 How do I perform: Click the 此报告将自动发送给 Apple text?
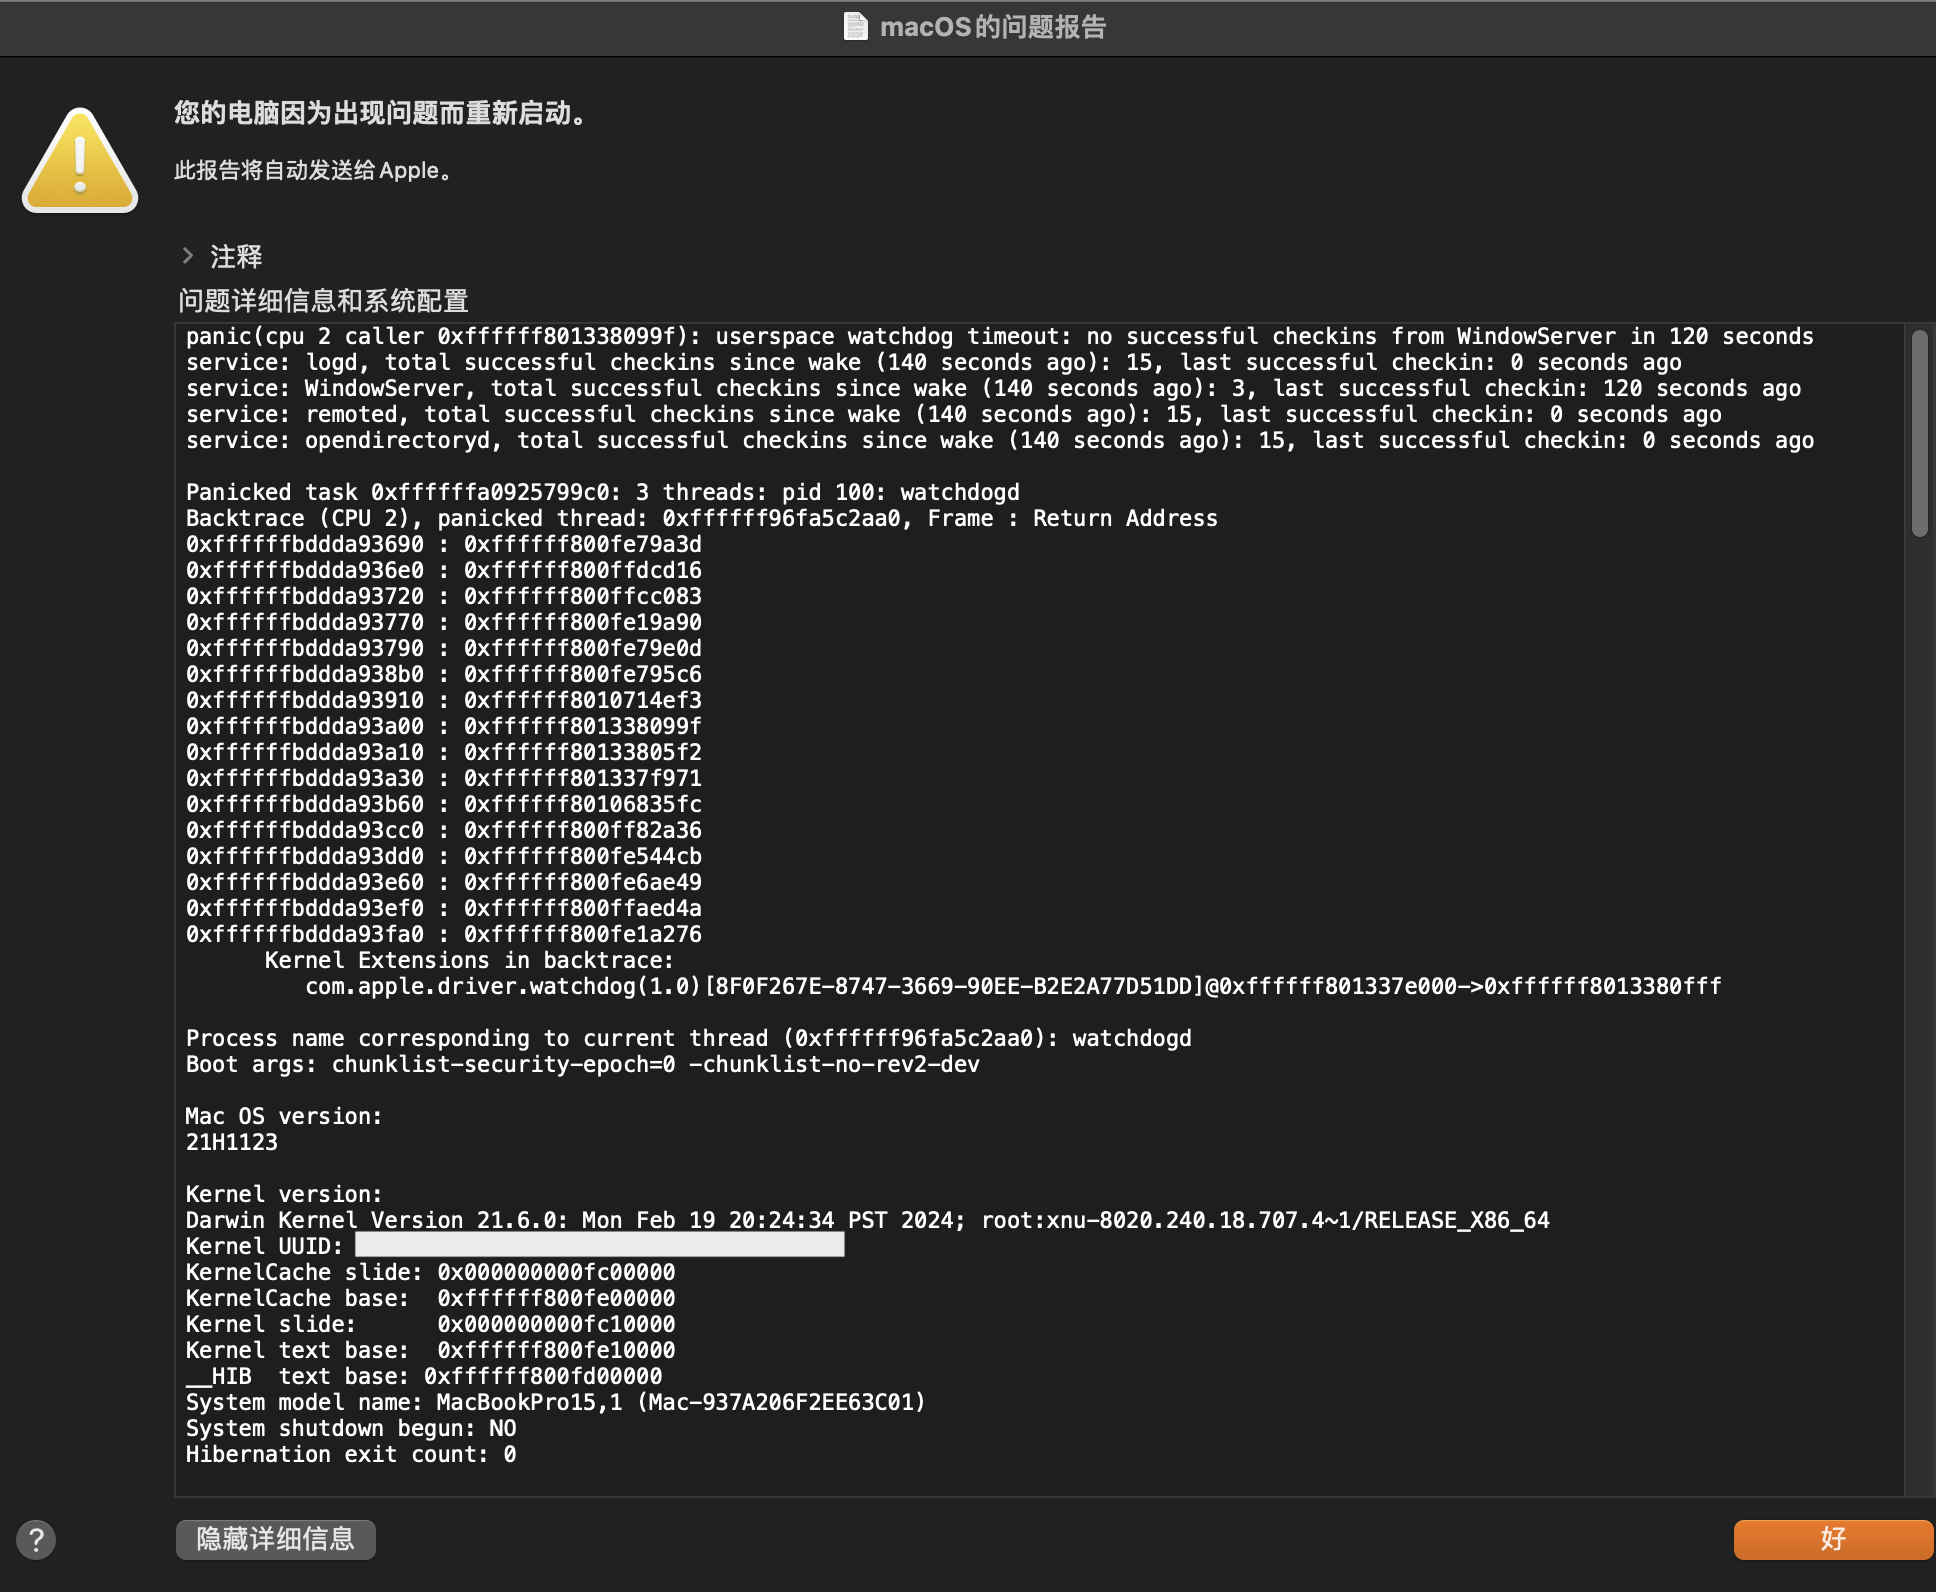(313, 171)
